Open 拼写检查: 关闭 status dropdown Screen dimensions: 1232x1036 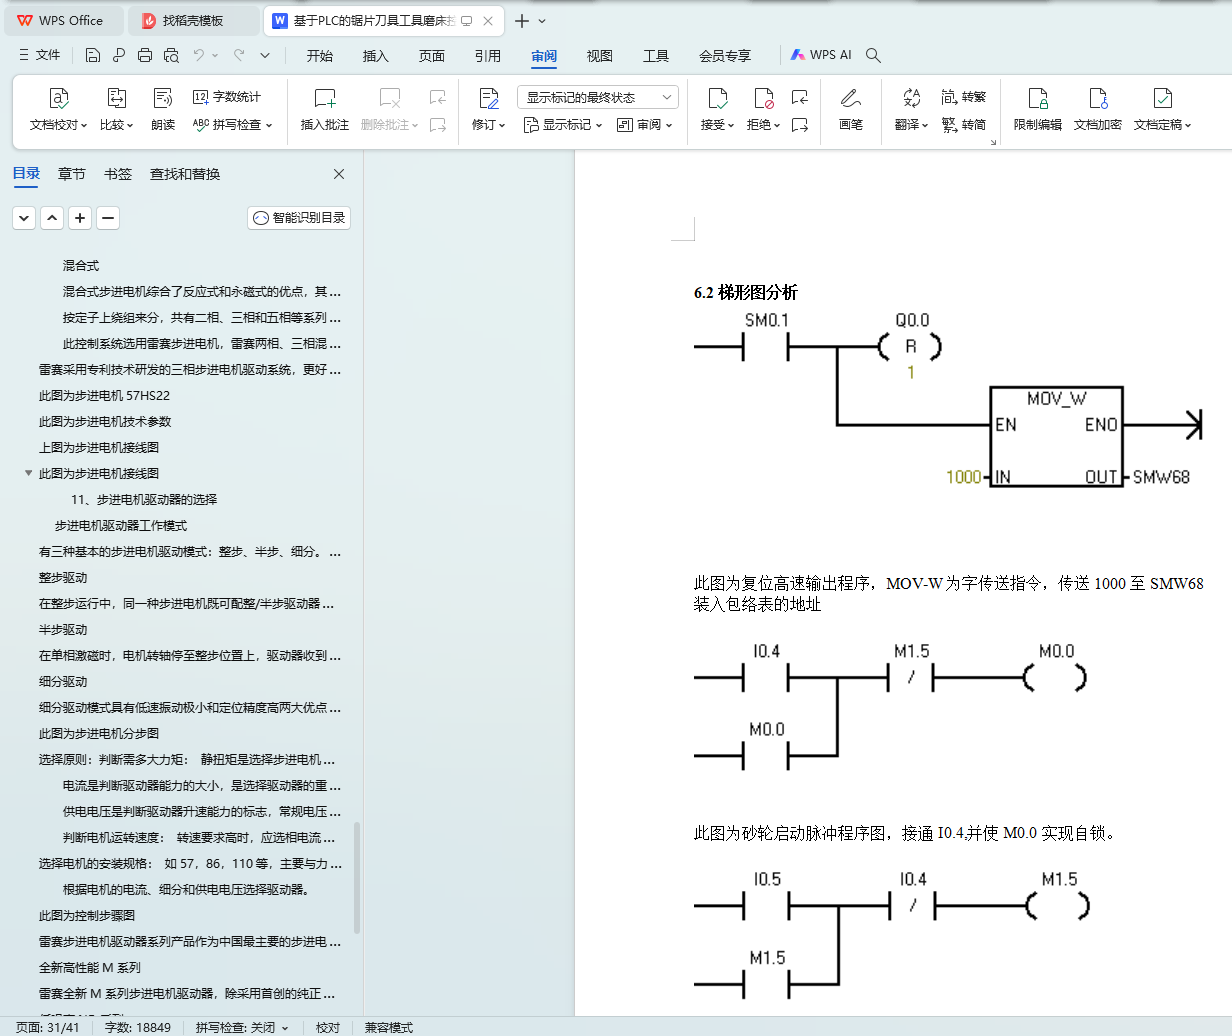(242, 1027)
